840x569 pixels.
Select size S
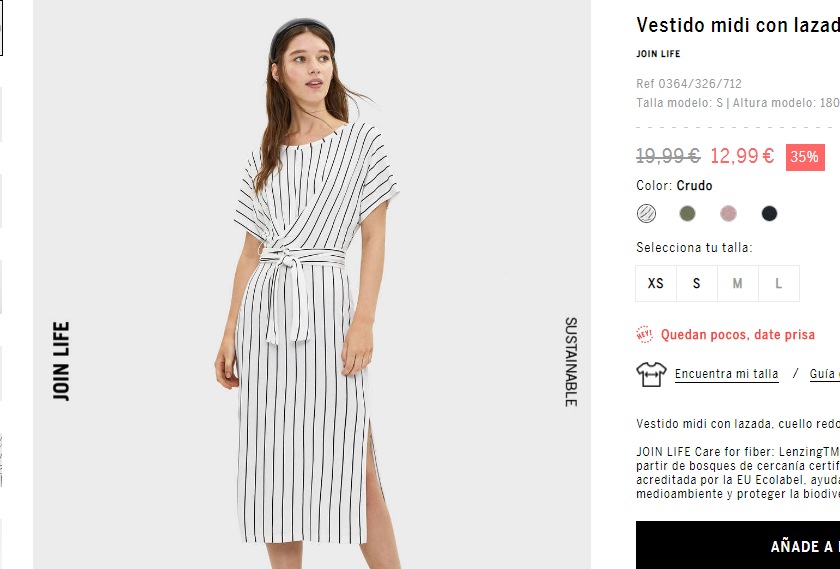(x=696, y=283)
